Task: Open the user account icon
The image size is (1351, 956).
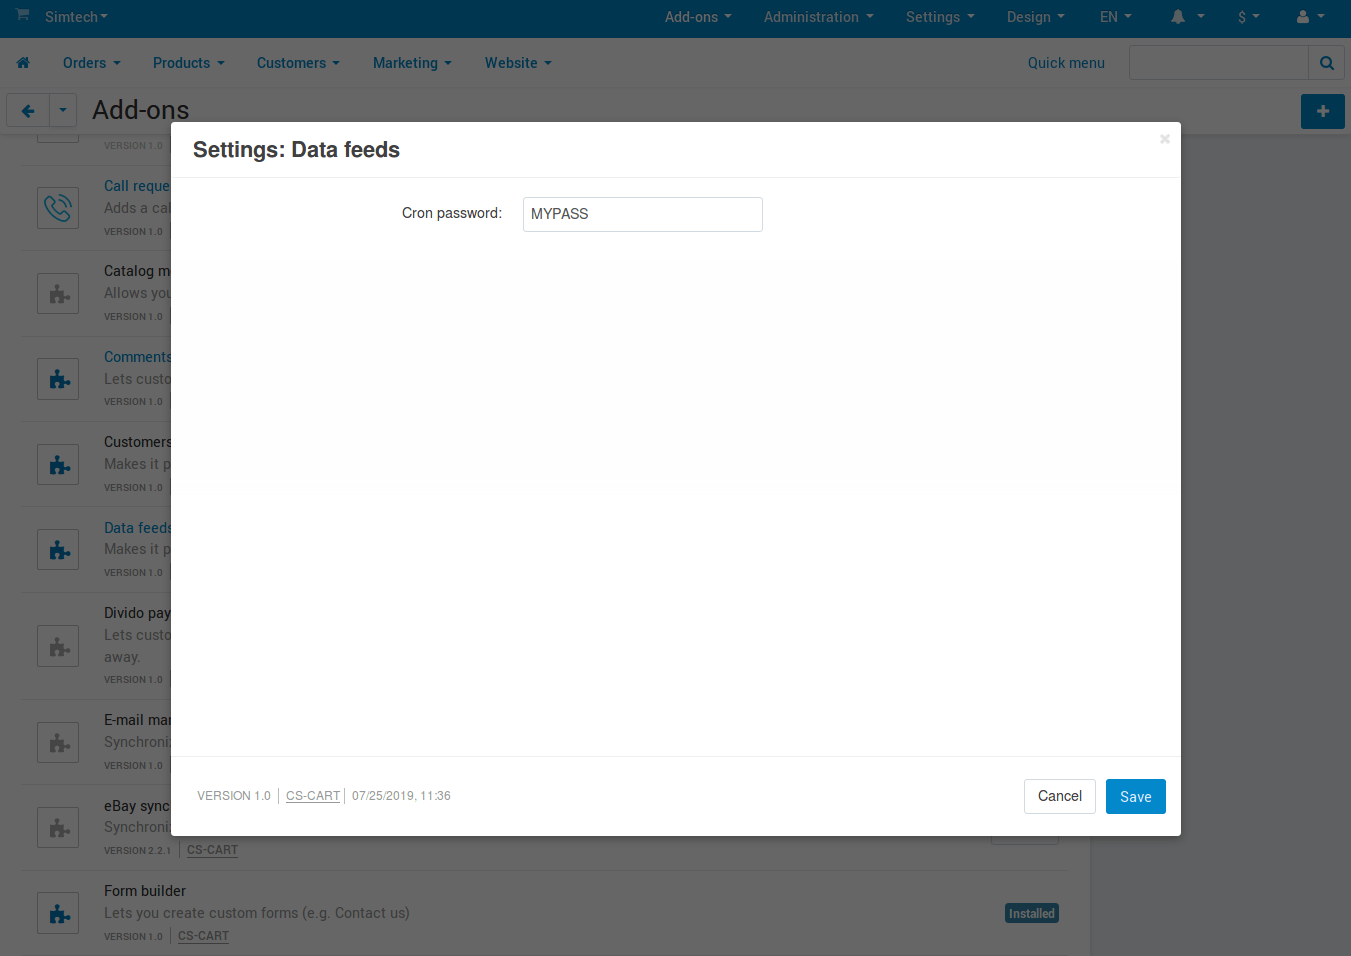Action: coord(1305,17)
